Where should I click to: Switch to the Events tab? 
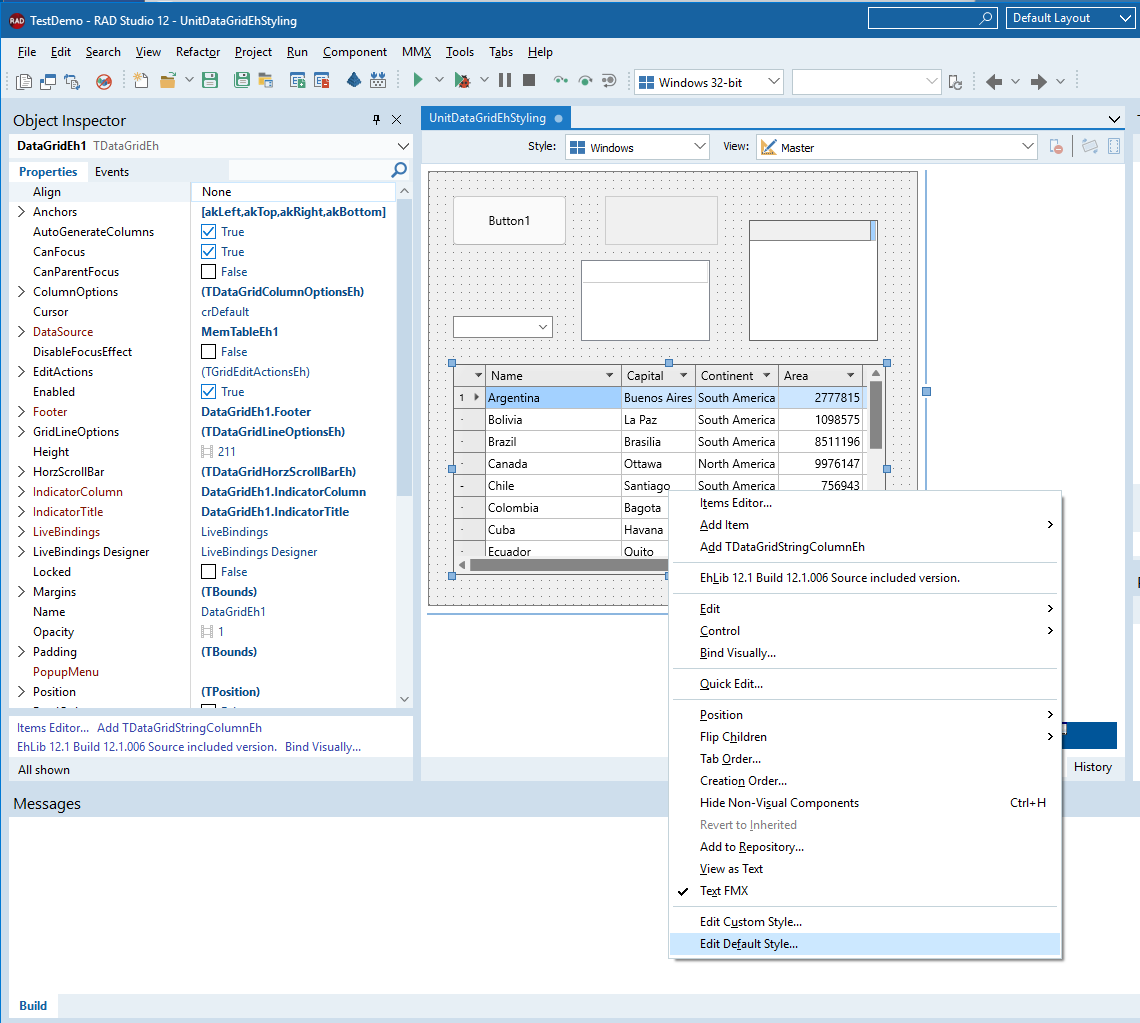click(112, 172)
